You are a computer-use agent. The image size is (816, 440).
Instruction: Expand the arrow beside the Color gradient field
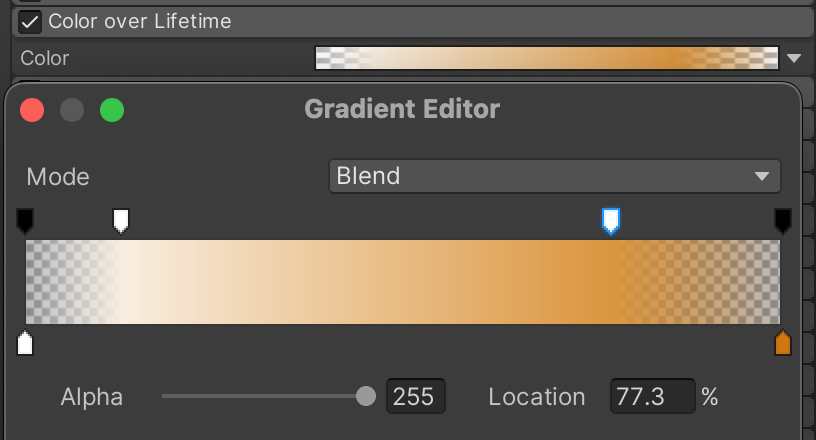click(x=794, y=59)
